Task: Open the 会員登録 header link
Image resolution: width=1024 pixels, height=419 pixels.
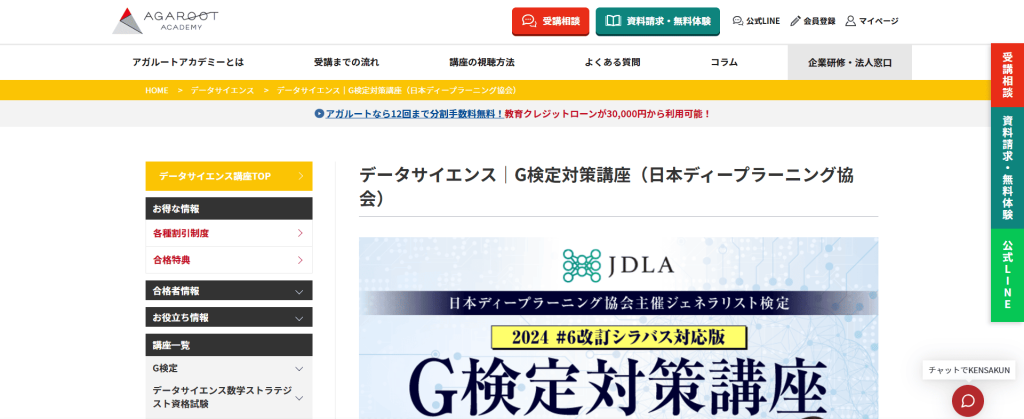Action: pos(812,21)
